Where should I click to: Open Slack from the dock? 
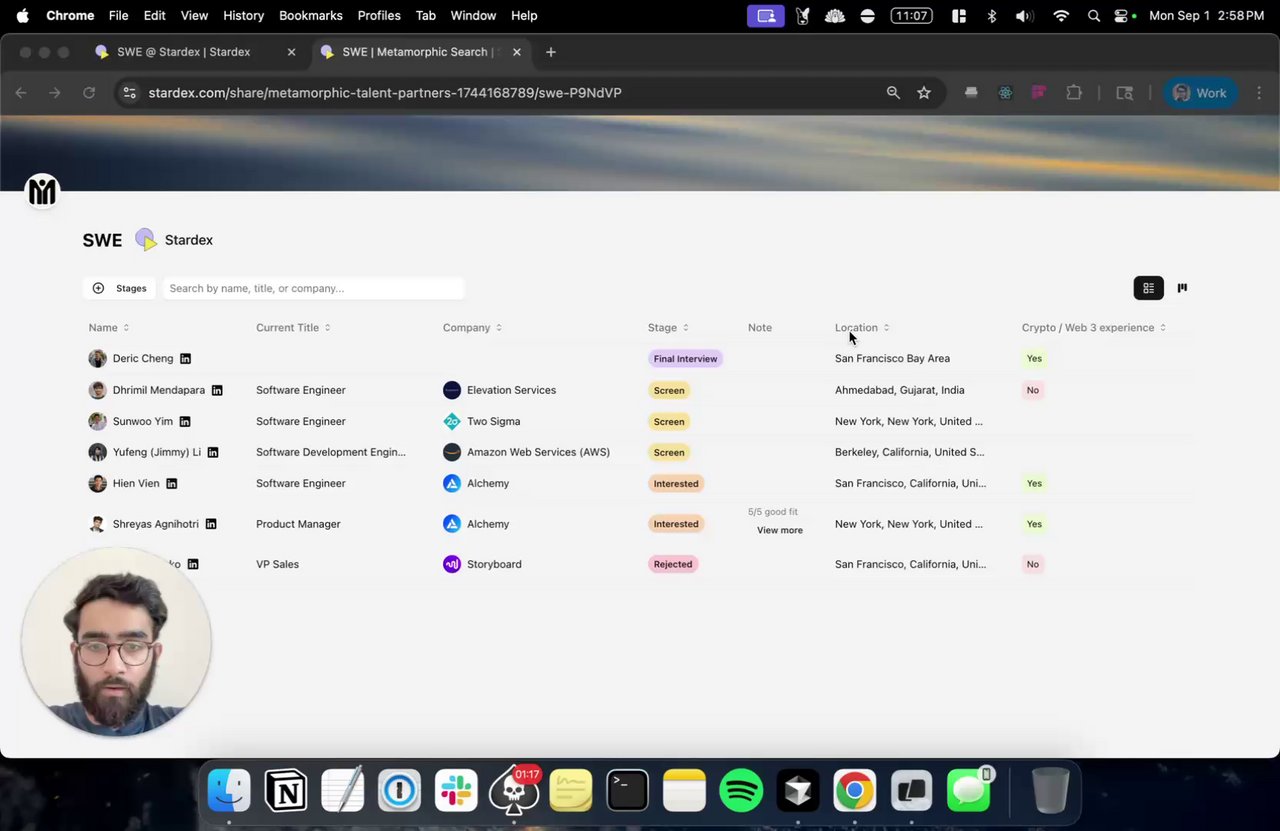[456, 791]
